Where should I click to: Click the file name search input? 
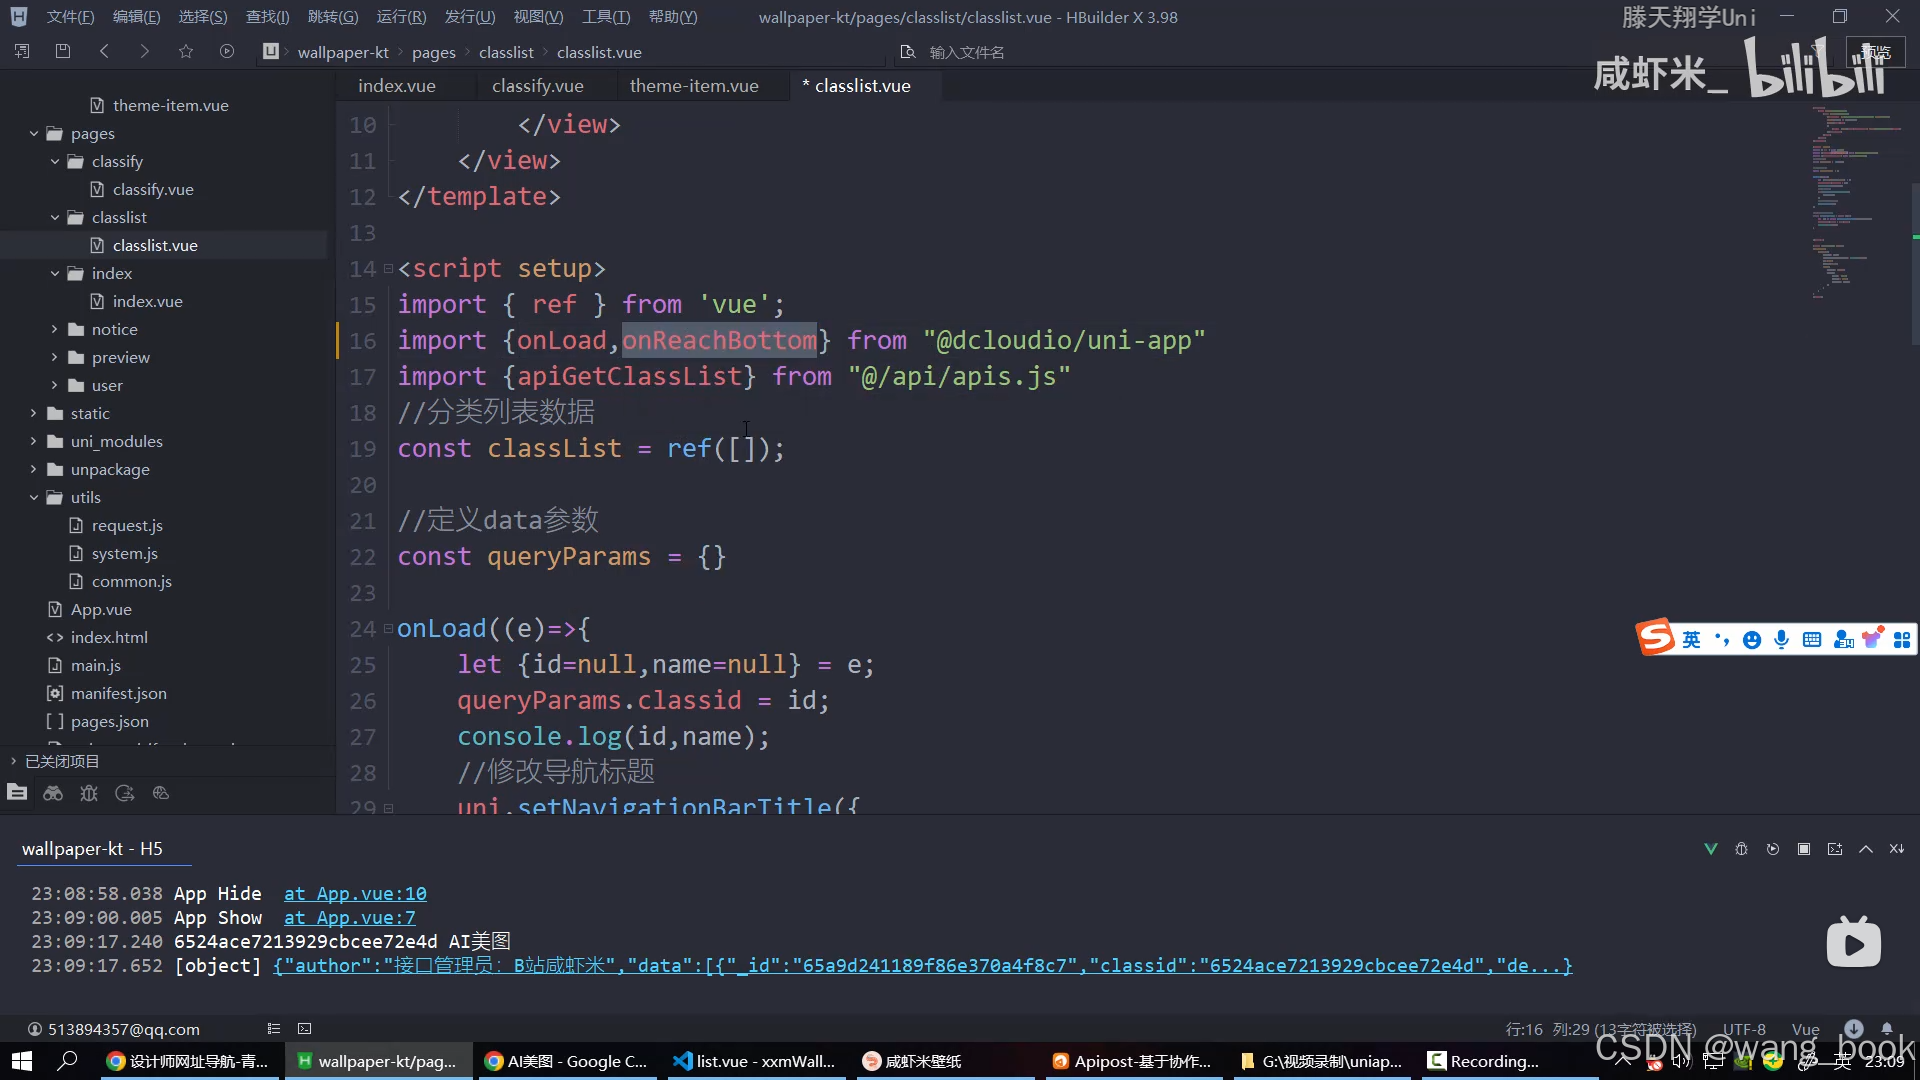966,52
